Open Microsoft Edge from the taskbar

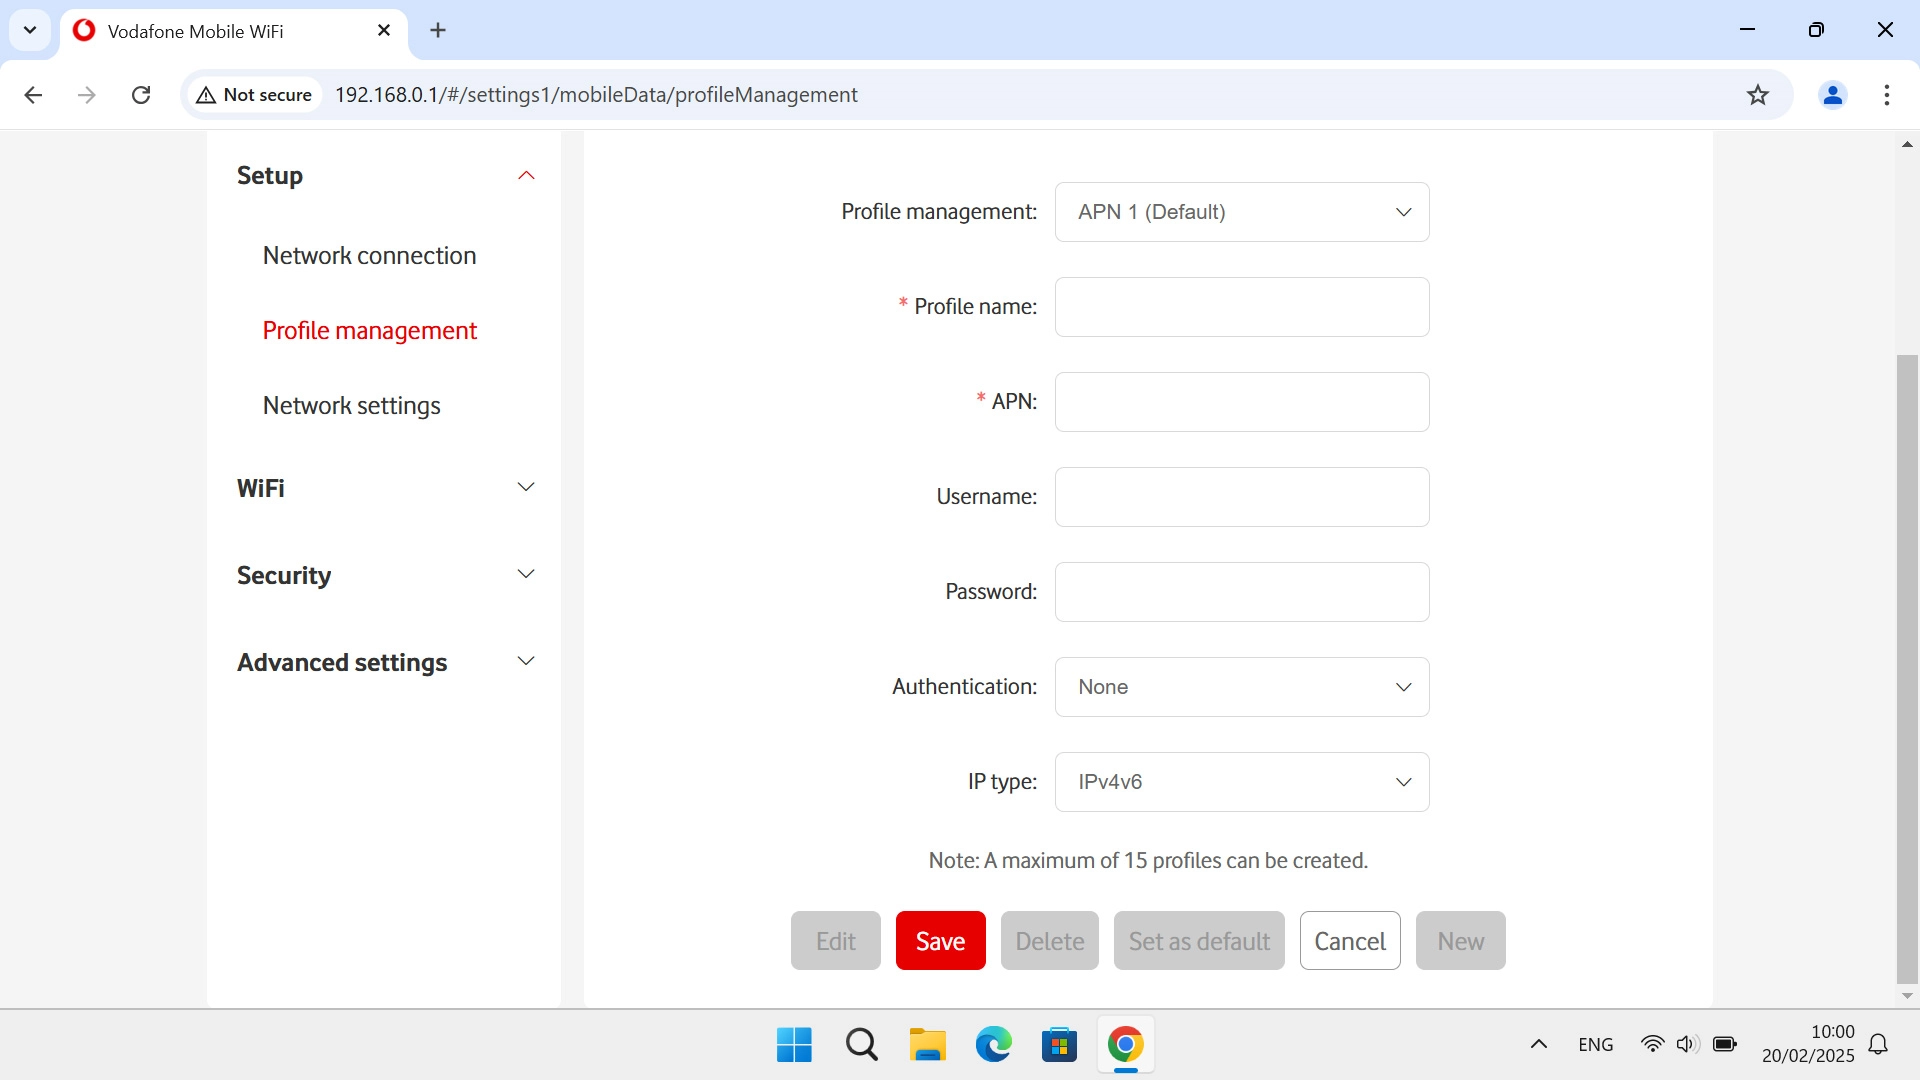click(993, 1045)
